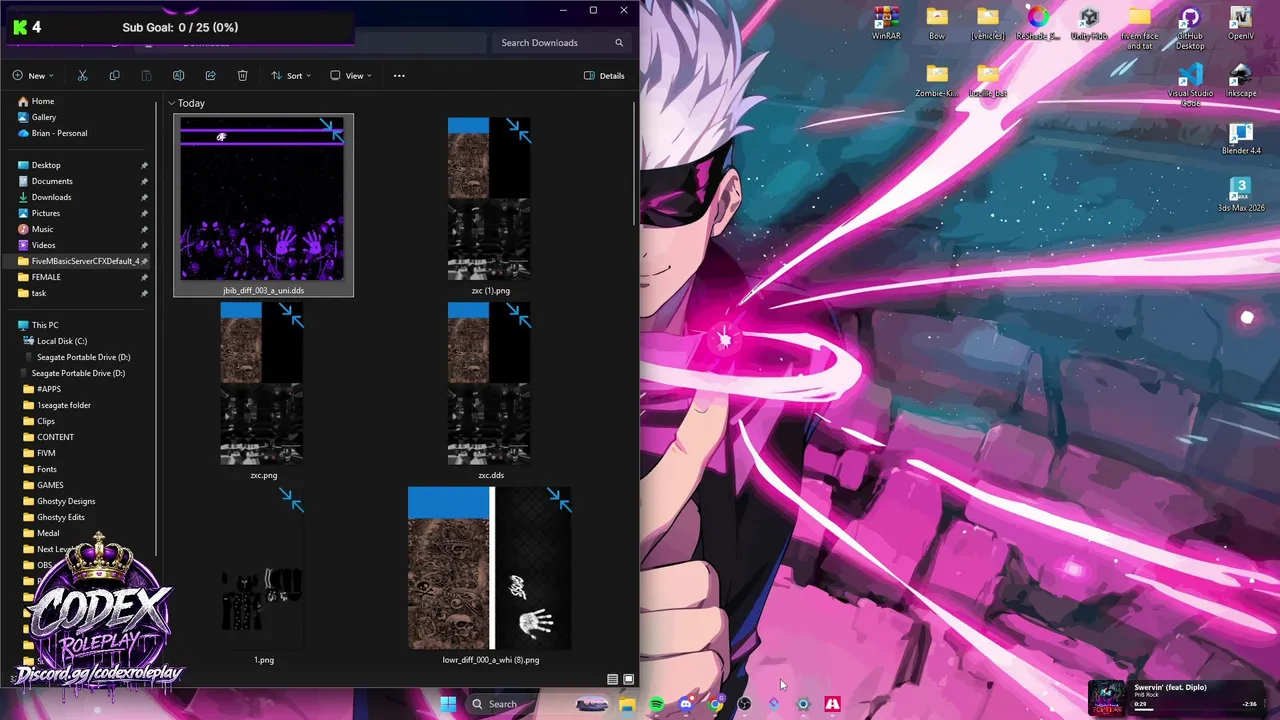The width and height of the screenshot is (1280, 720).
Task: Select the fivem face and tat folder
Action: 1139,28
